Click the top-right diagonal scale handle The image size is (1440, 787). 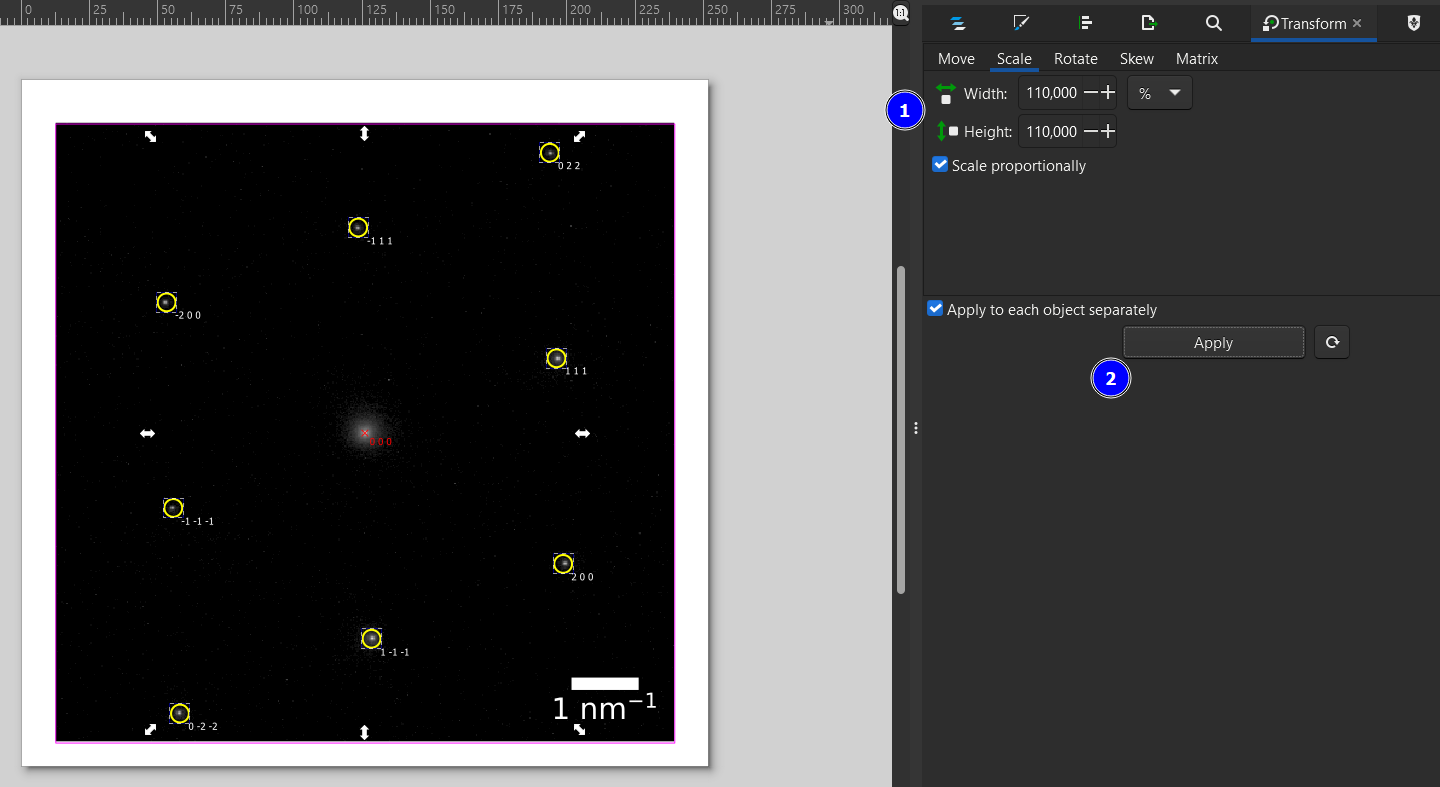point(579,136)
